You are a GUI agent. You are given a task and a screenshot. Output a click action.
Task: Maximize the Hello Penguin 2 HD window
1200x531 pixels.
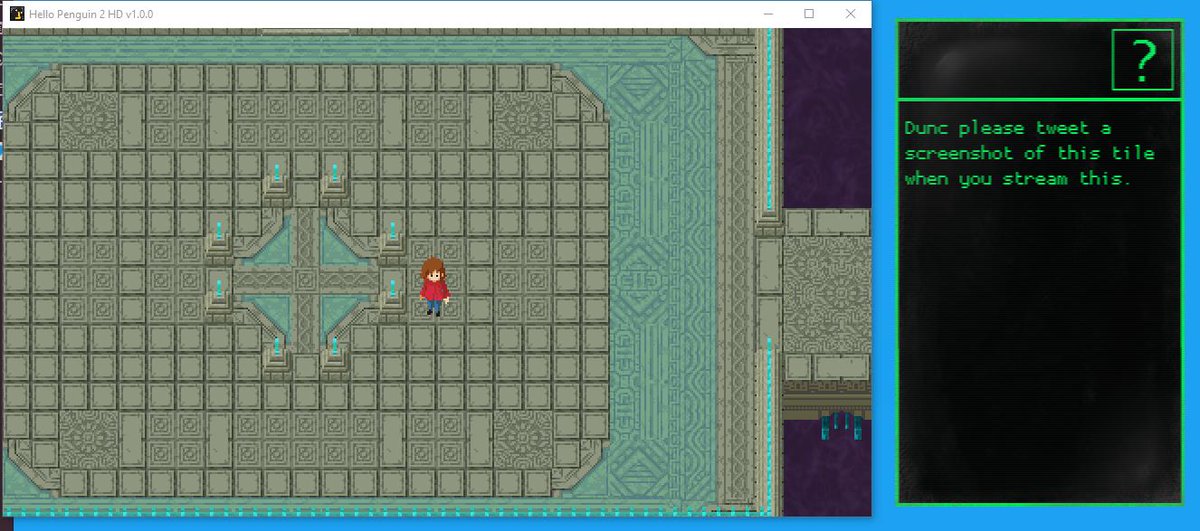click(809, 14)
